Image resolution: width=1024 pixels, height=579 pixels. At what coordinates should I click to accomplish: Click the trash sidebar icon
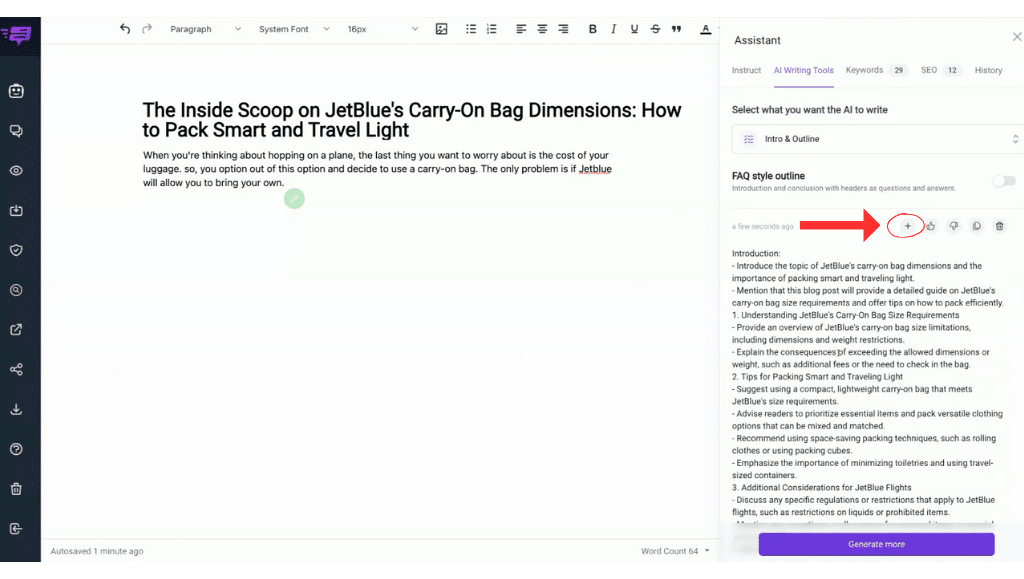[16, 489]
